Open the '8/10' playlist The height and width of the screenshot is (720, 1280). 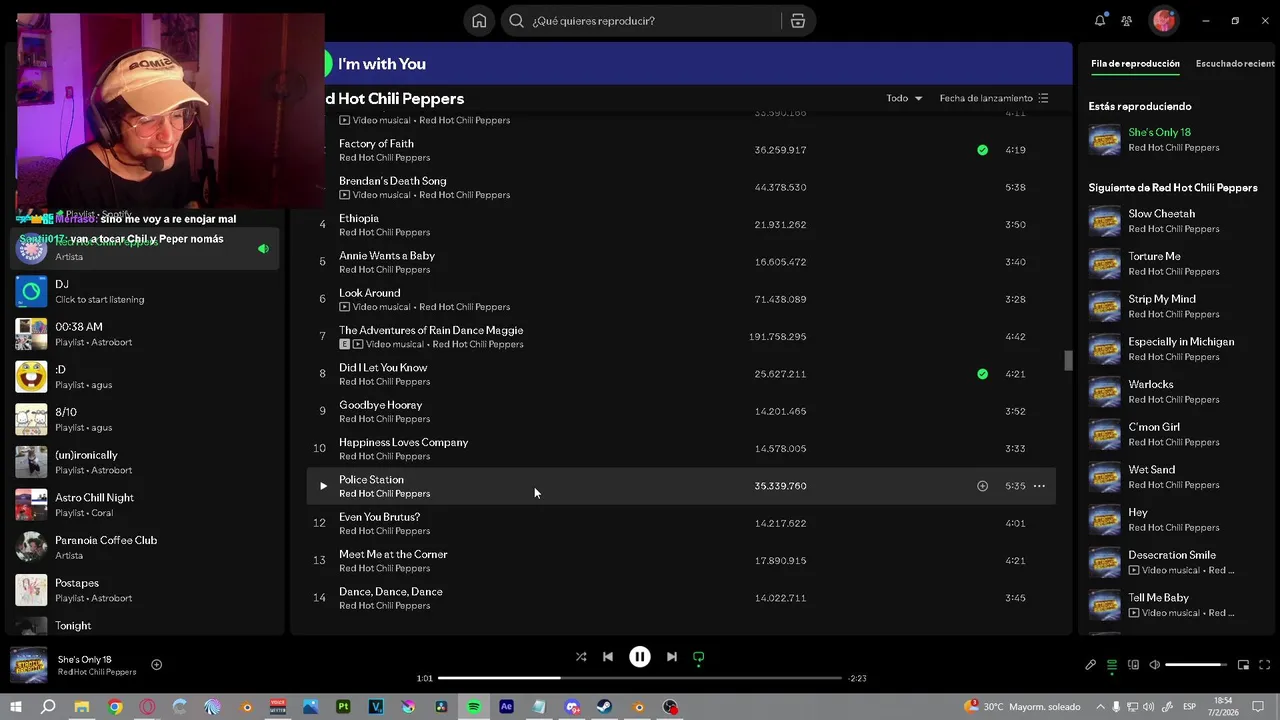pyautogui.click(x=146, y=419)
